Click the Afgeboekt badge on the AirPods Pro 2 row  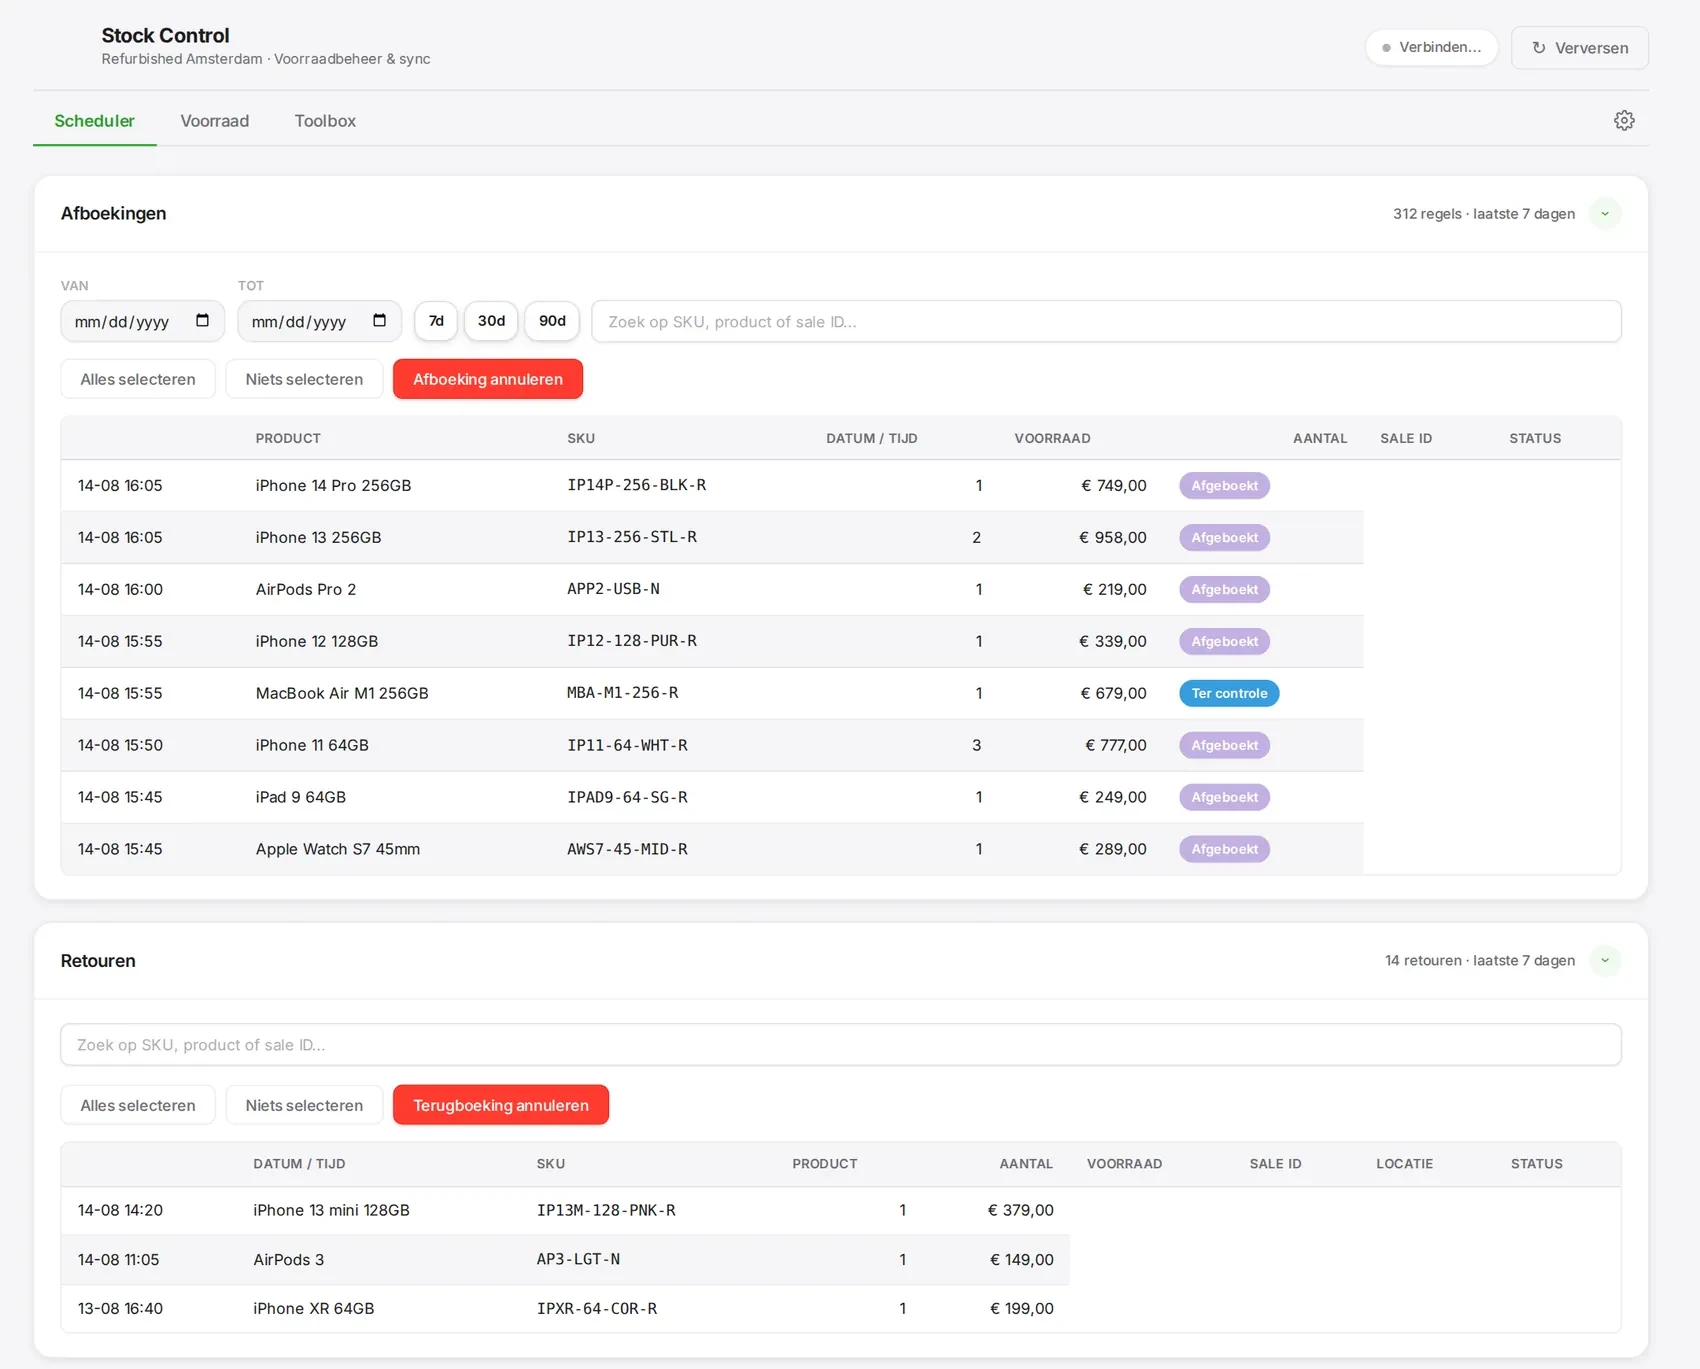[x=1224, y=589]
